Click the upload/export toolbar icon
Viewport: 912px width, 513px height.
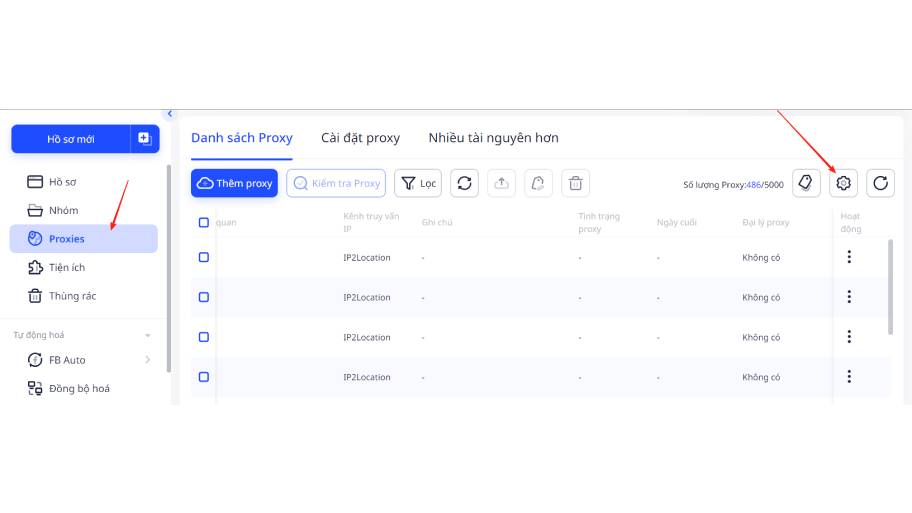(501, 183)
